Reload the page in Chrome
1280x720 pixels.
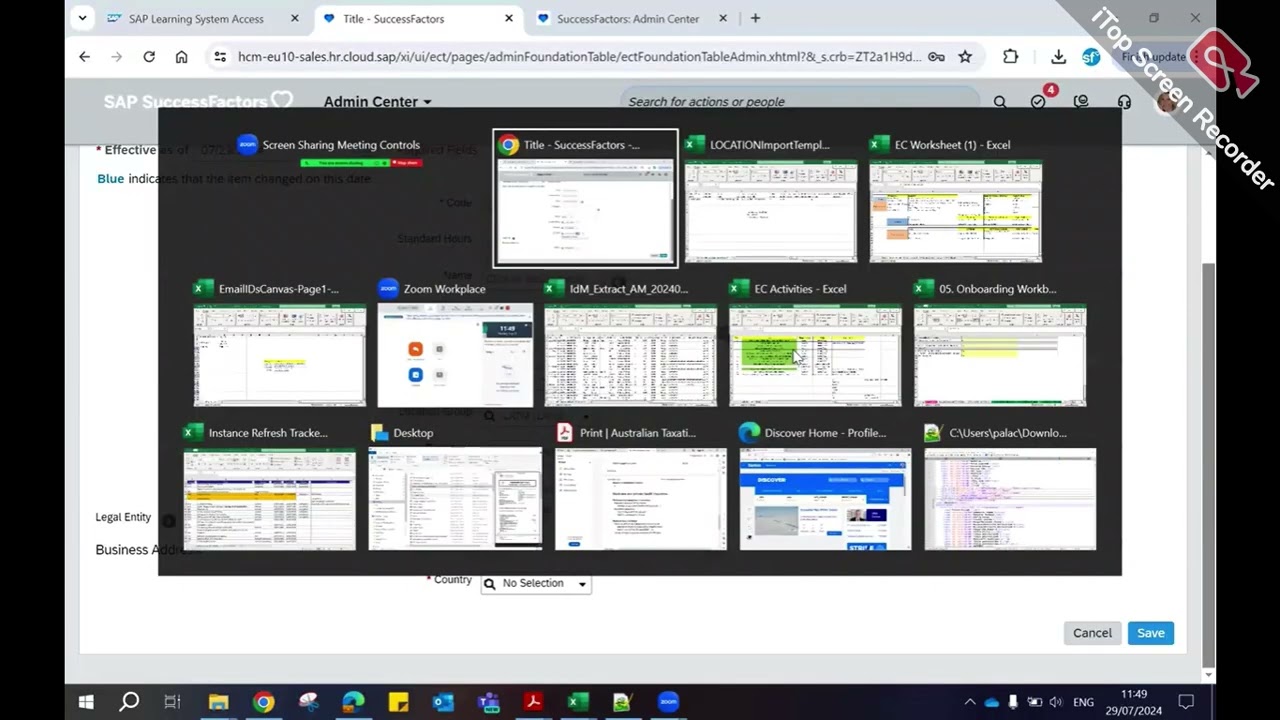[x=149, y=57]
